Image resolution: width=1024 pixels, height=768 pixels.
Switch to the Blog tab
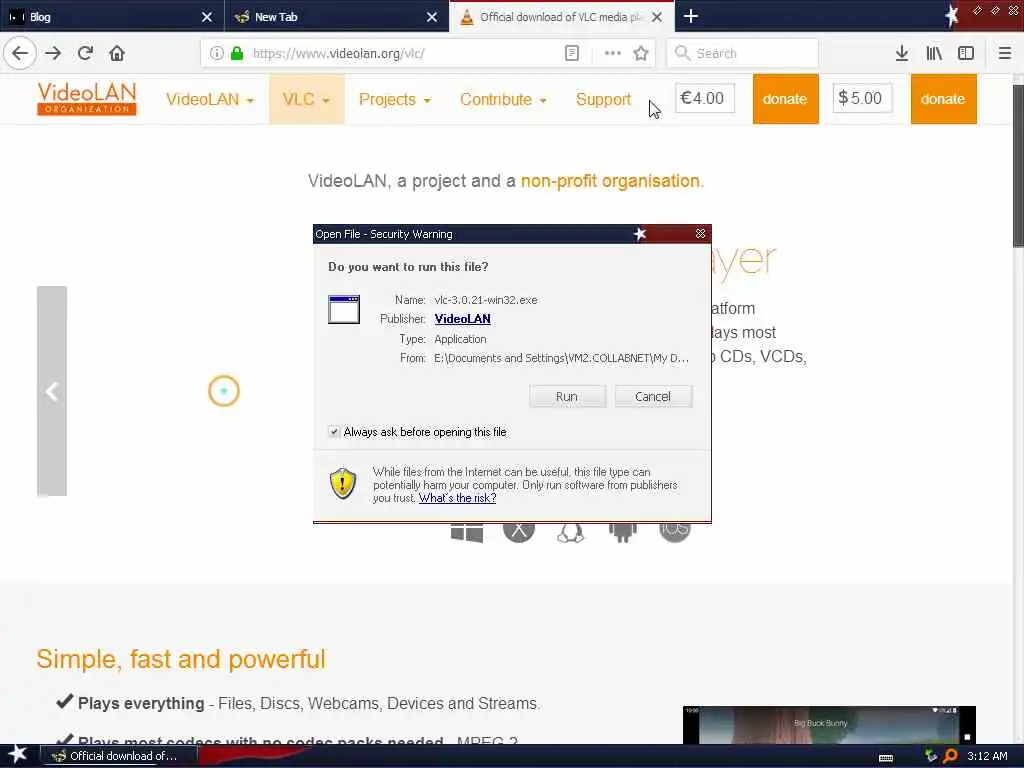click(x=111, y=16)
